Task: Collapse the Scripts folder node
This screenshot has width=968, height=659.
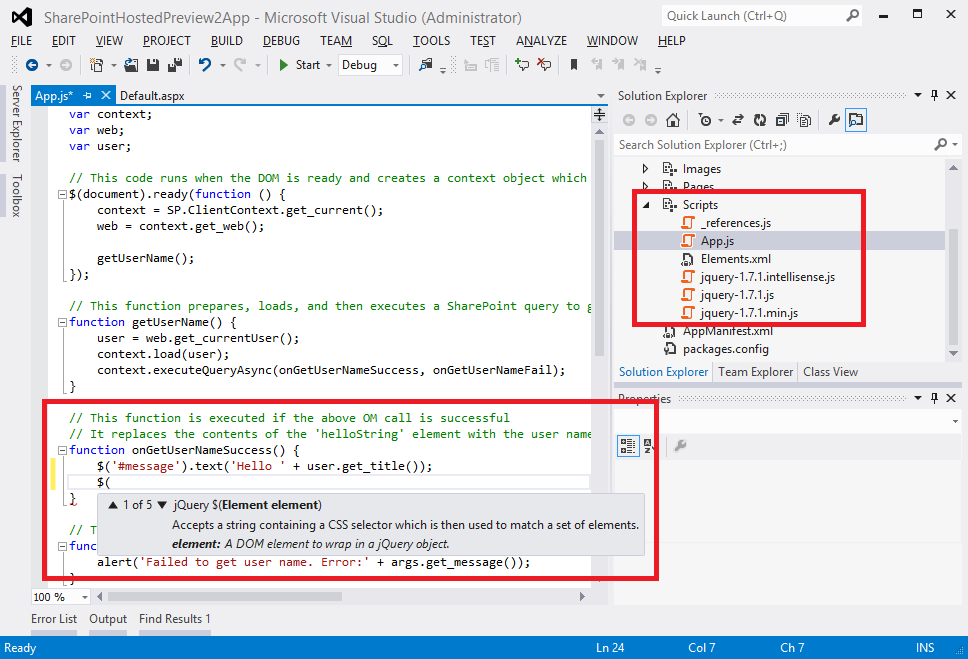Action: (x=646, y=205)
